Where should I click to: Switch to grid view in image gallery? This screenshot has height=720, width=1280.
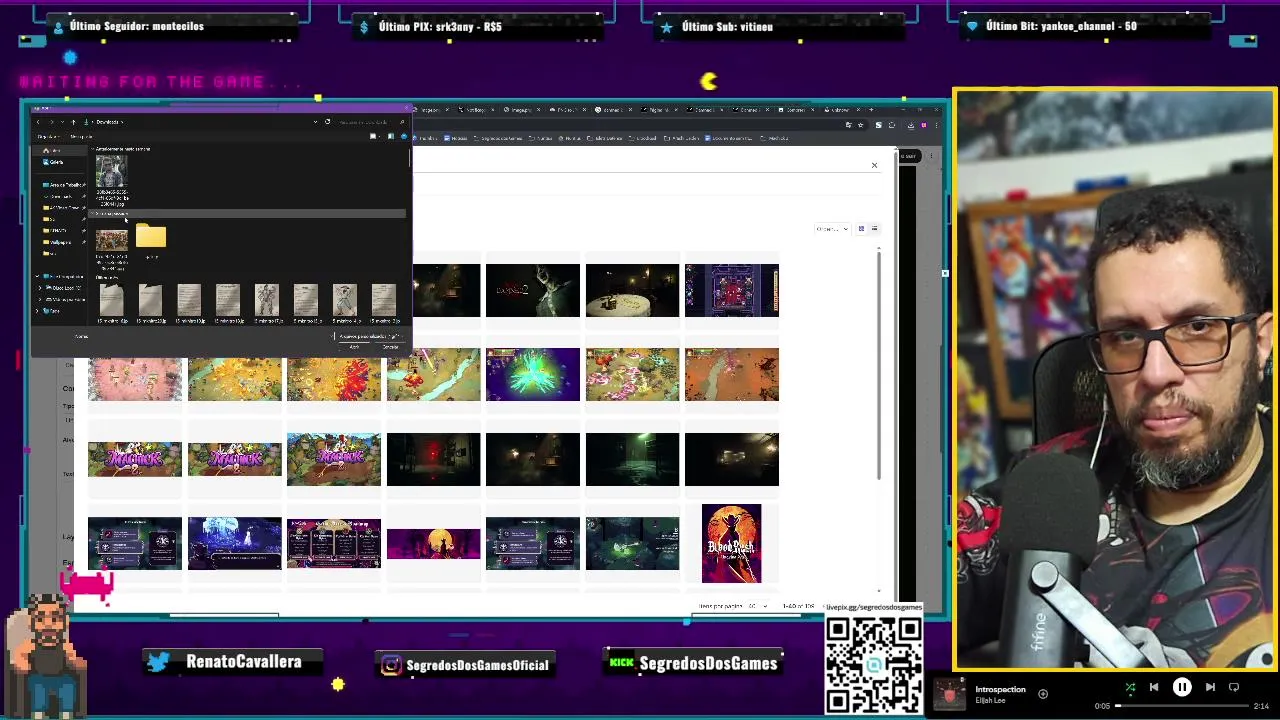pyautogui.click(x=861, y=229)
